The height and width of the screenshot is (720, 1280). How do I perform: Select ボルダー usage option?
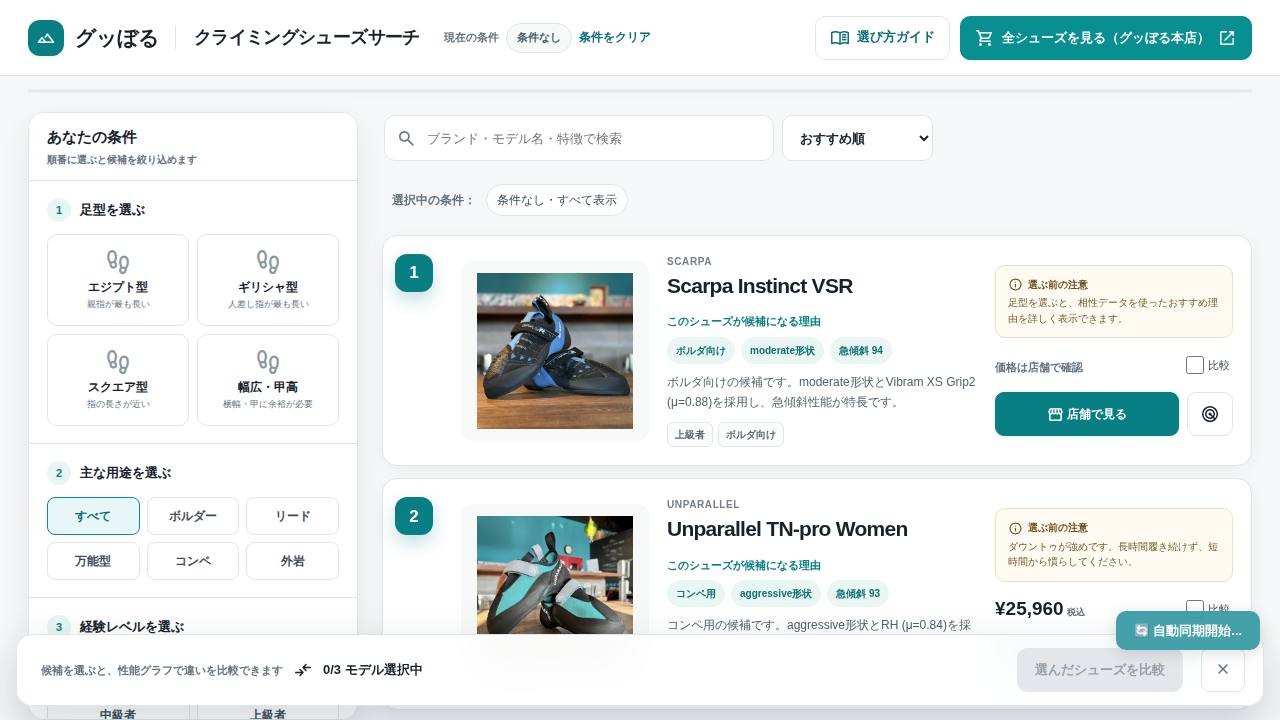193,516
